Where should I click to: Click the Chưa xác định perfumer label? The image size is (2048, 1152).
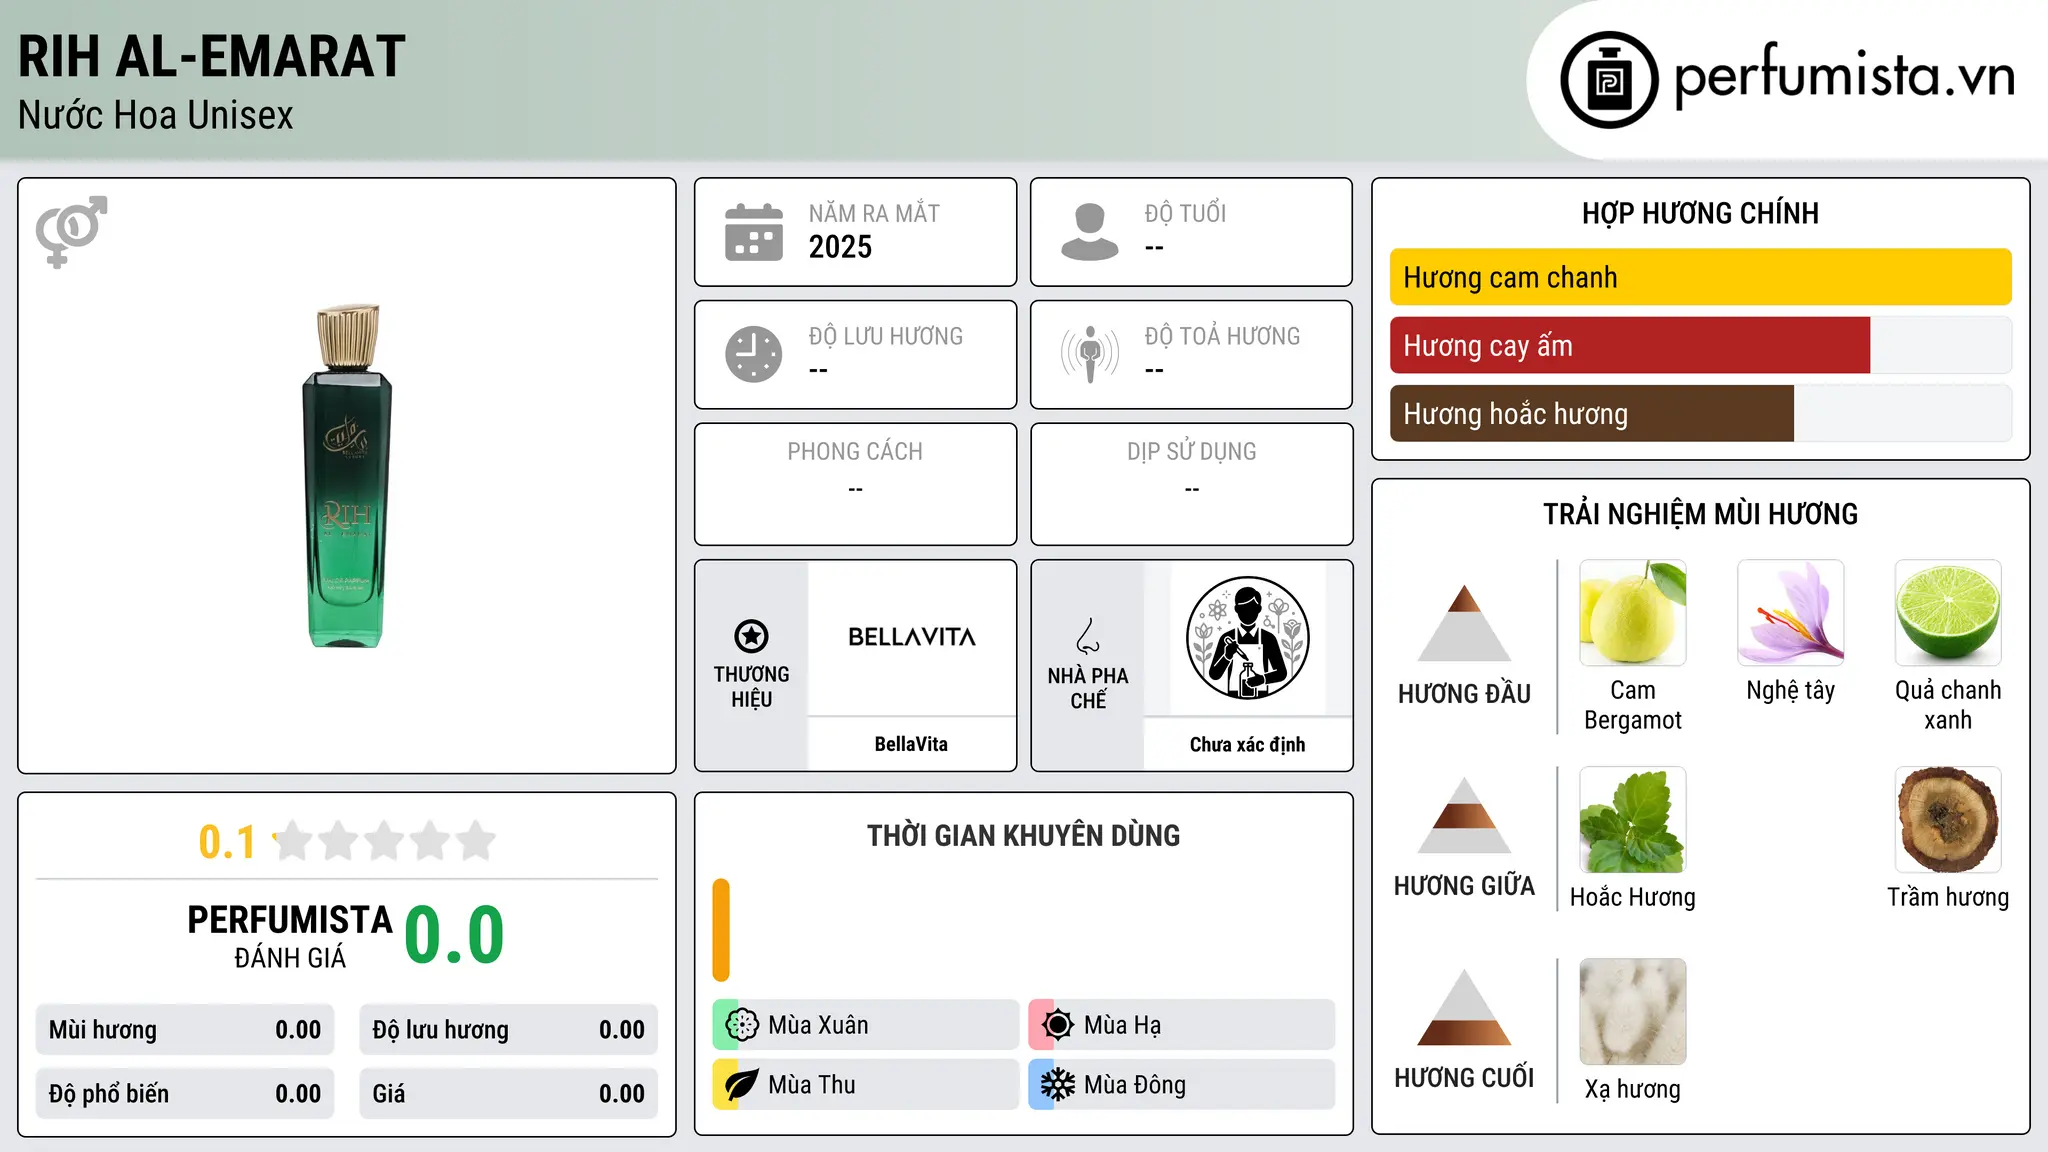1247,744
